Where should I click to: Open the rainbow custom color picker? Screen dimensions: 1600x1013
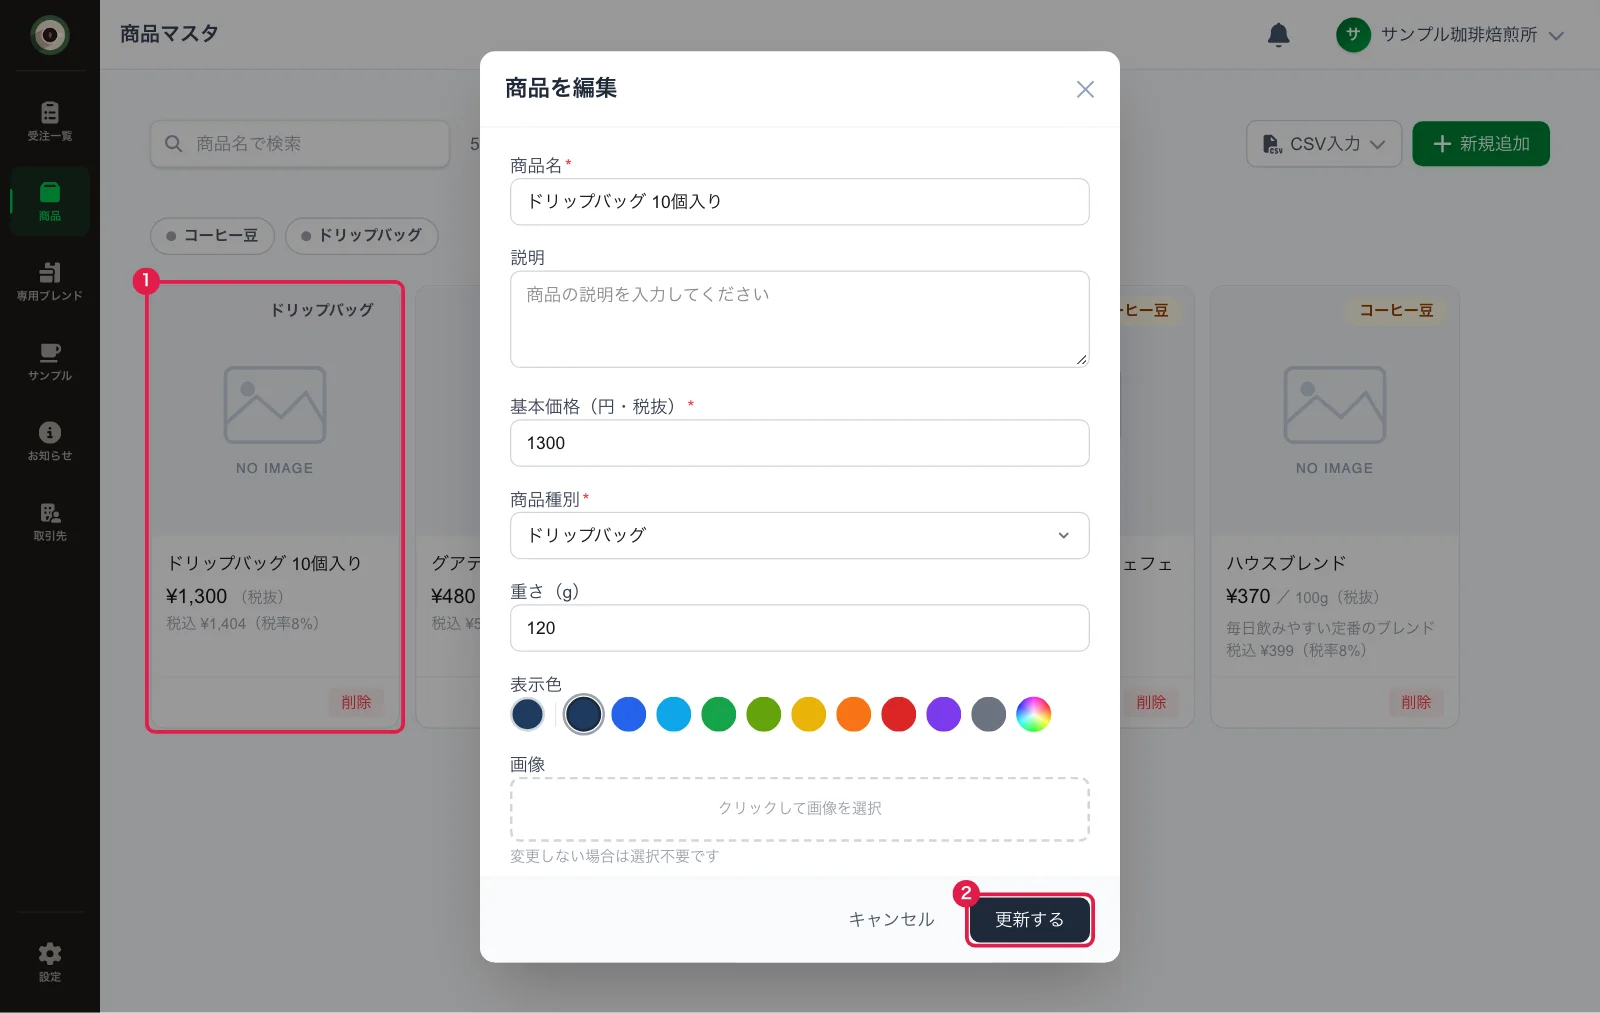pyautogui.click(x=1033, y=714)
